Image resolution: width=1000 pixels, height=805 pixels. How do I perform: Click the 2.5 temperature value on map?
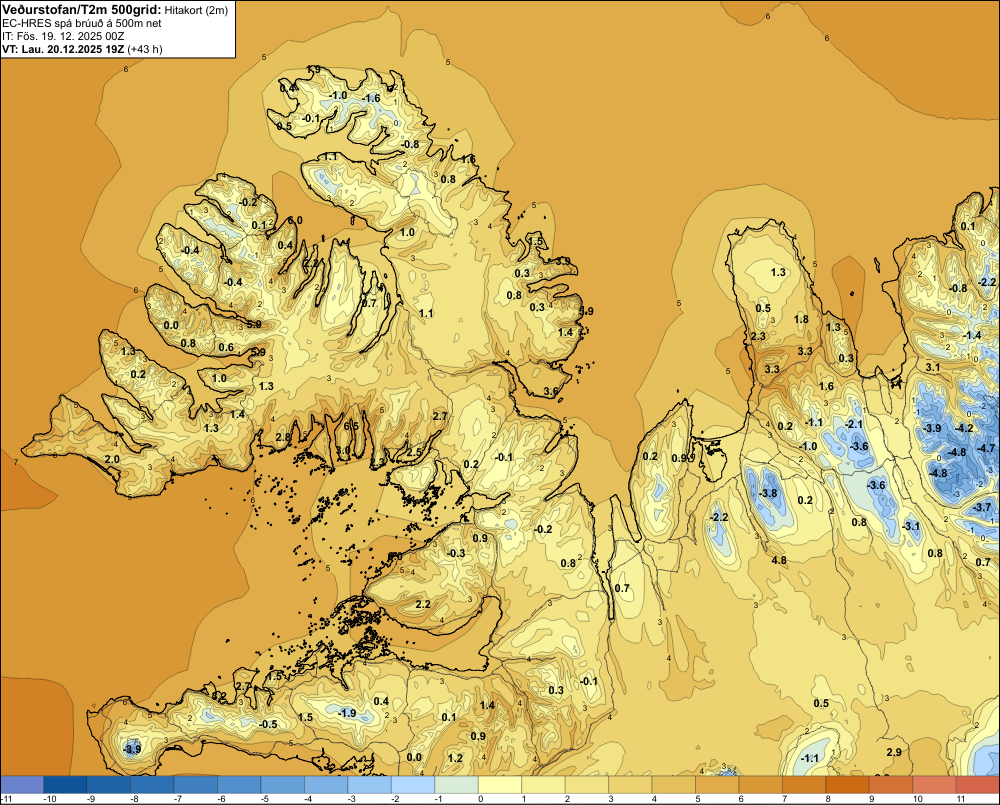pos(414,452)
